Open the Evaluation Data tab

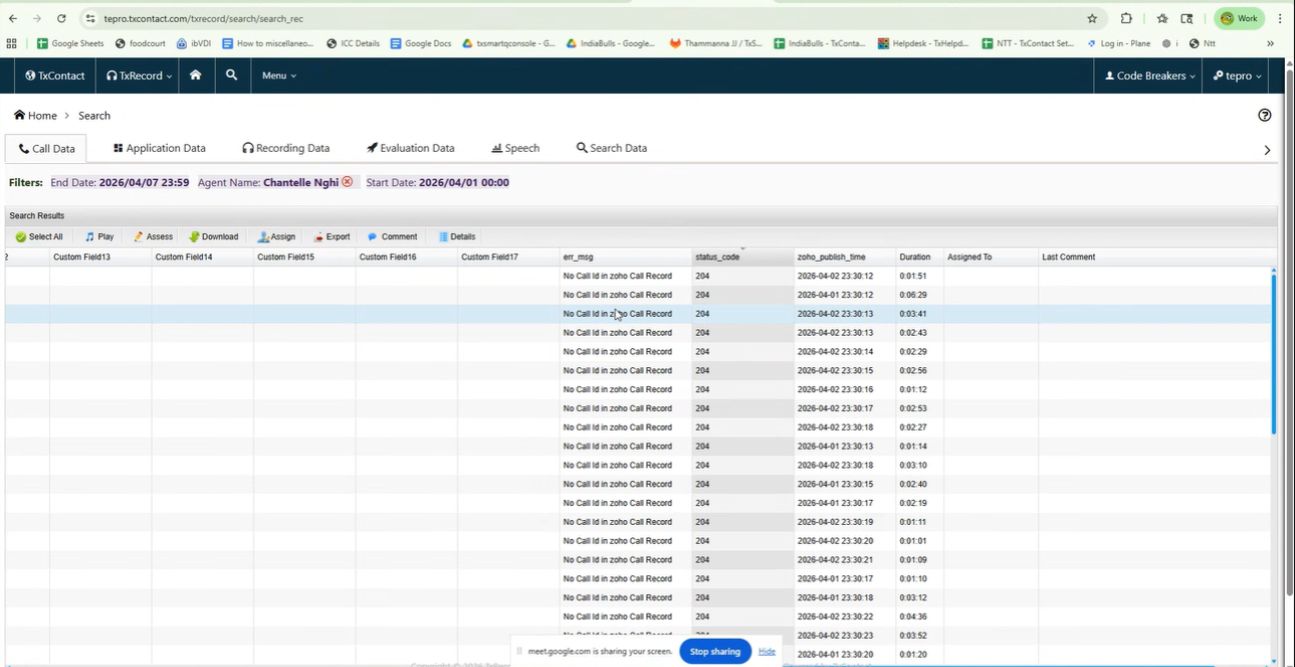pos(410,148)
